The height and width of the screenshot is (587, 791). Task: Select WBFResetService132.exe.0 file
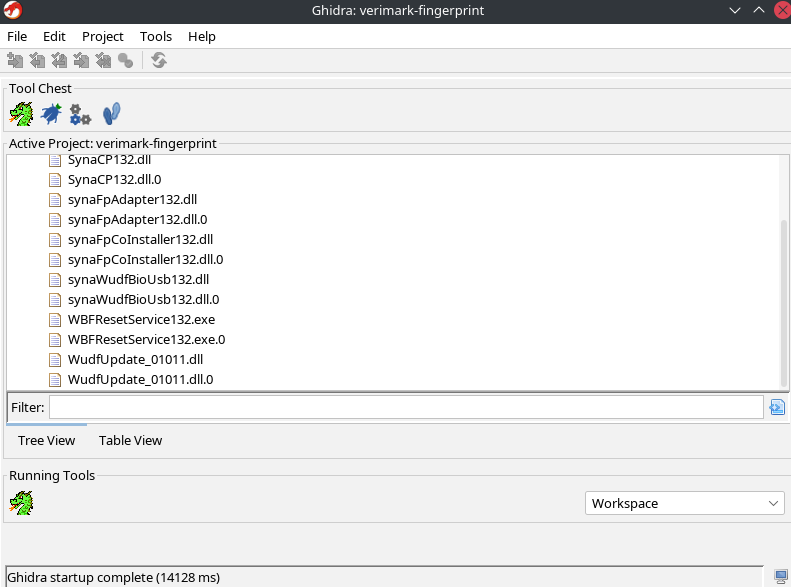coord(146,339)
